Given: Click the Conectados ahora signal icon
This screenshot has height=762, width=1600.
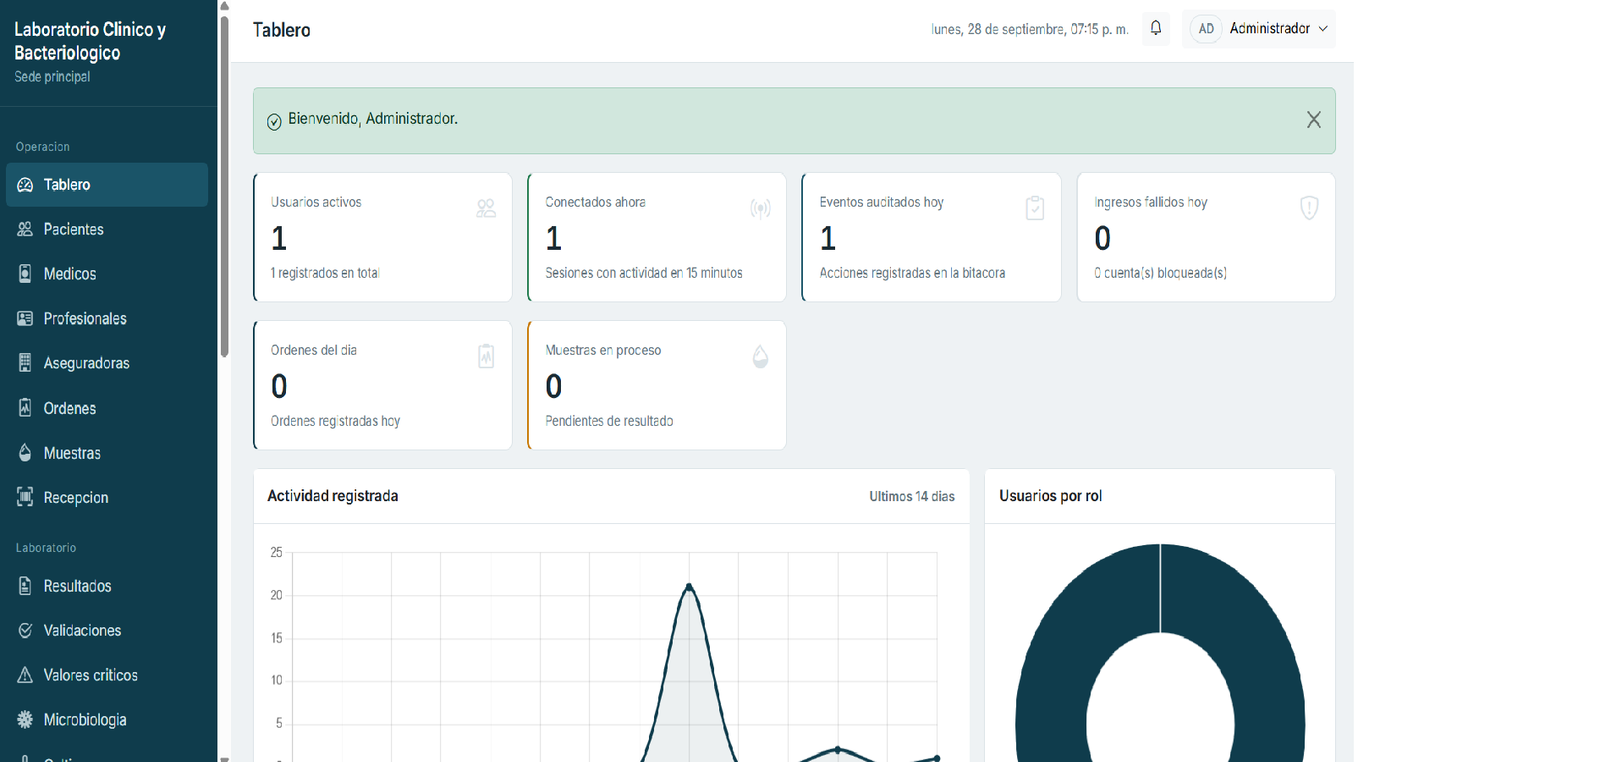Looking at the screenshot, I should [x=761, y=208].
